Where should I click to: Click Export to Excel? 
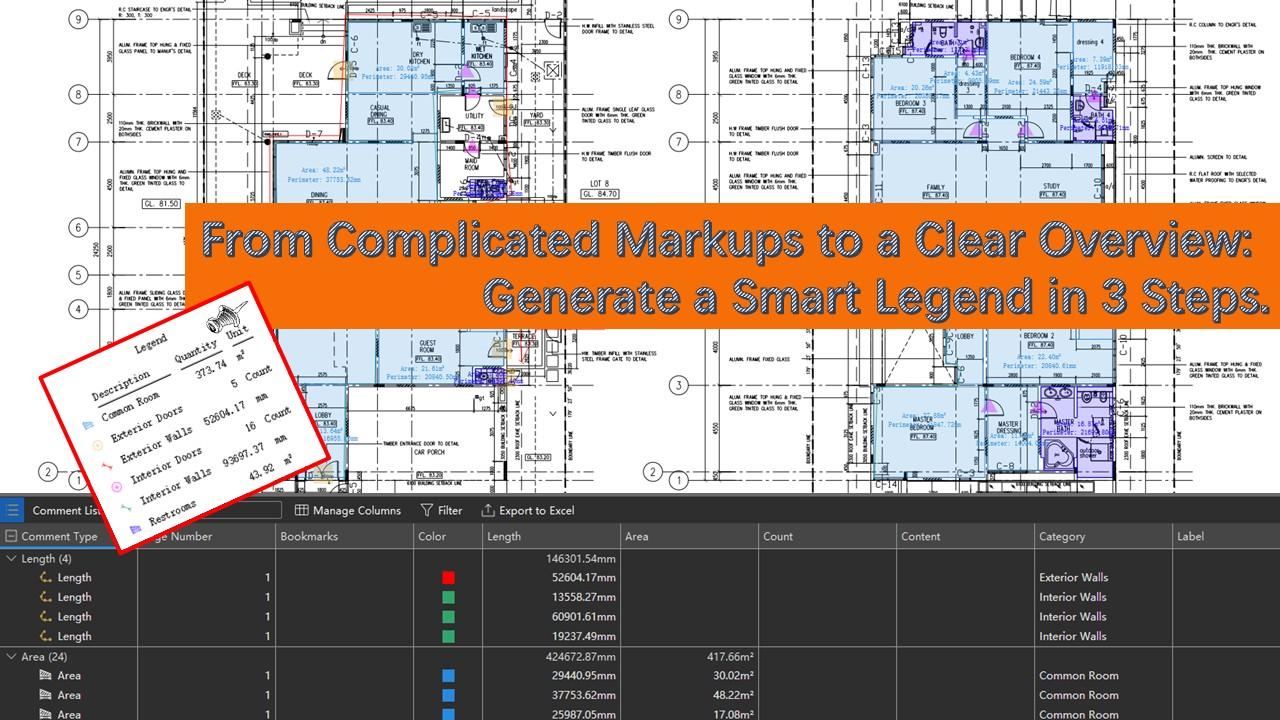tap(527, 510)
